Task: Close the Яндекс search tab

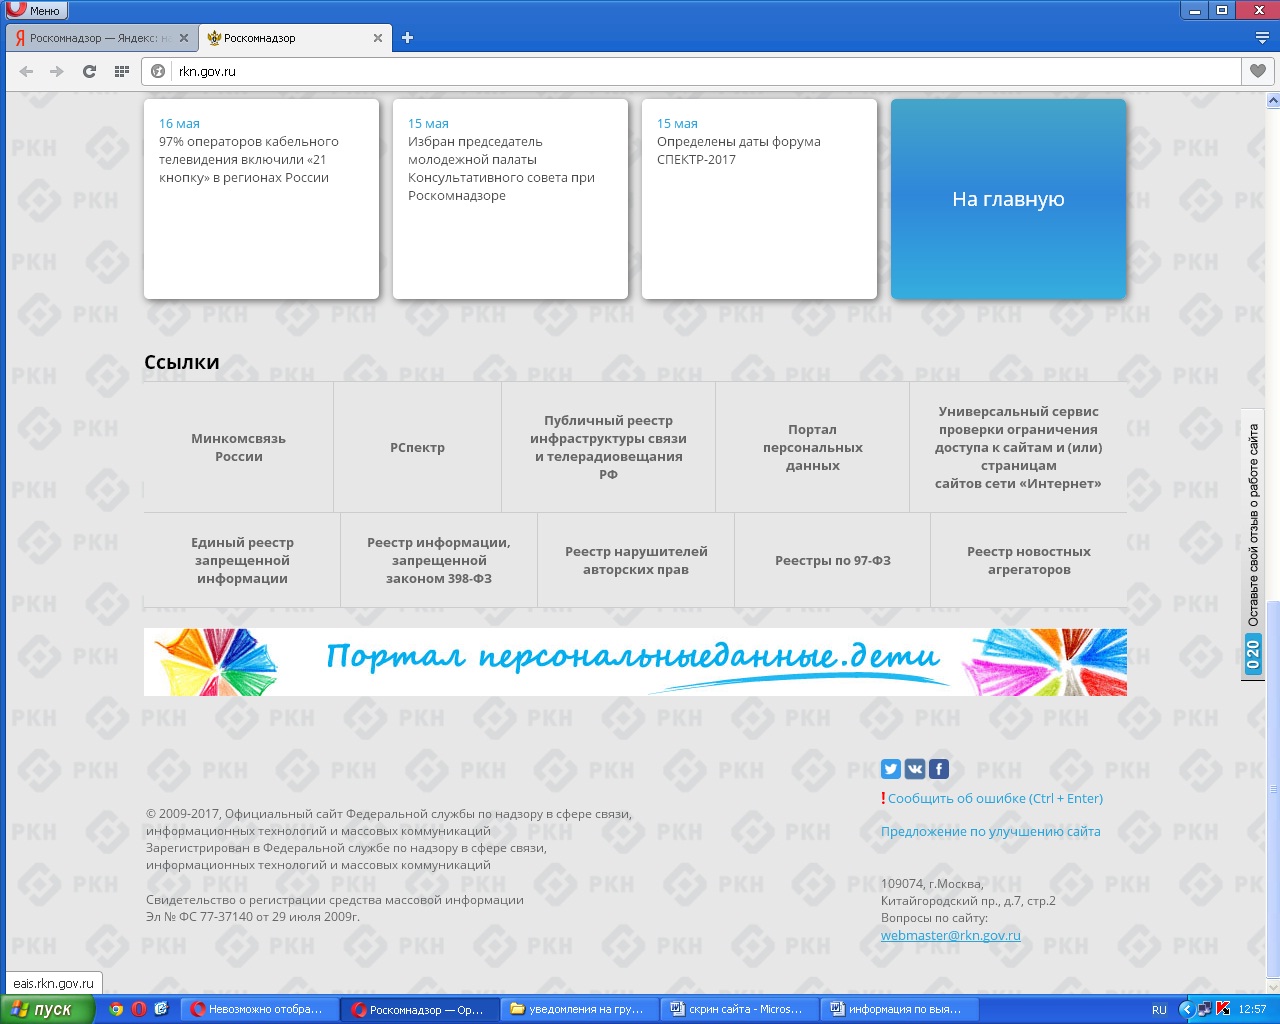Action: tap(183, 38)
